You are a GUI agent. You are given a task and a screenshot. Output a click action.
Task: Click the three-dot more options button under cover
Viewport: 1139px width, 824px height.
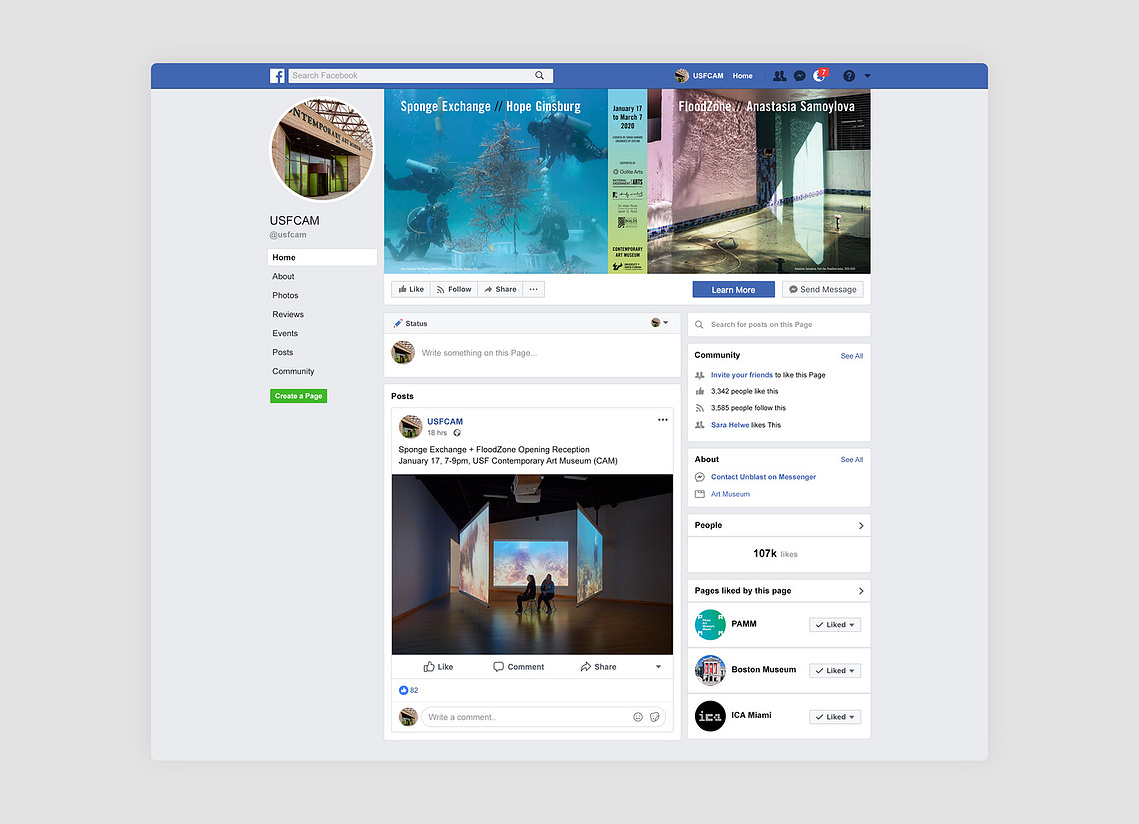pyautogui.click(x=533, y=289)
